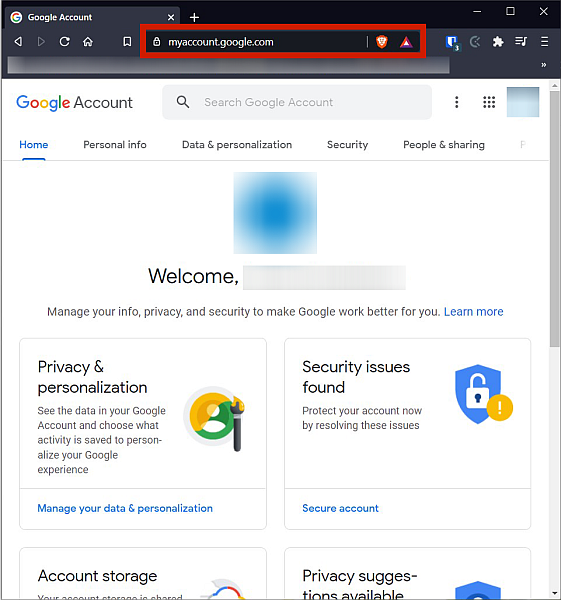Click the security shield warning icon

click(x=484, y=395)
